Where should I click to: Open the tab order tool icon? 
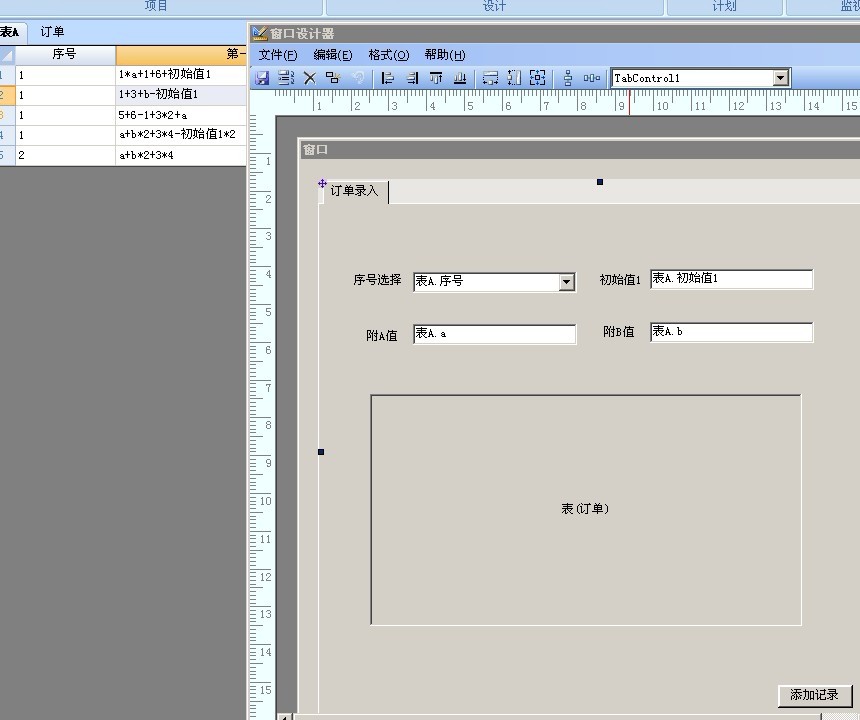286,78
